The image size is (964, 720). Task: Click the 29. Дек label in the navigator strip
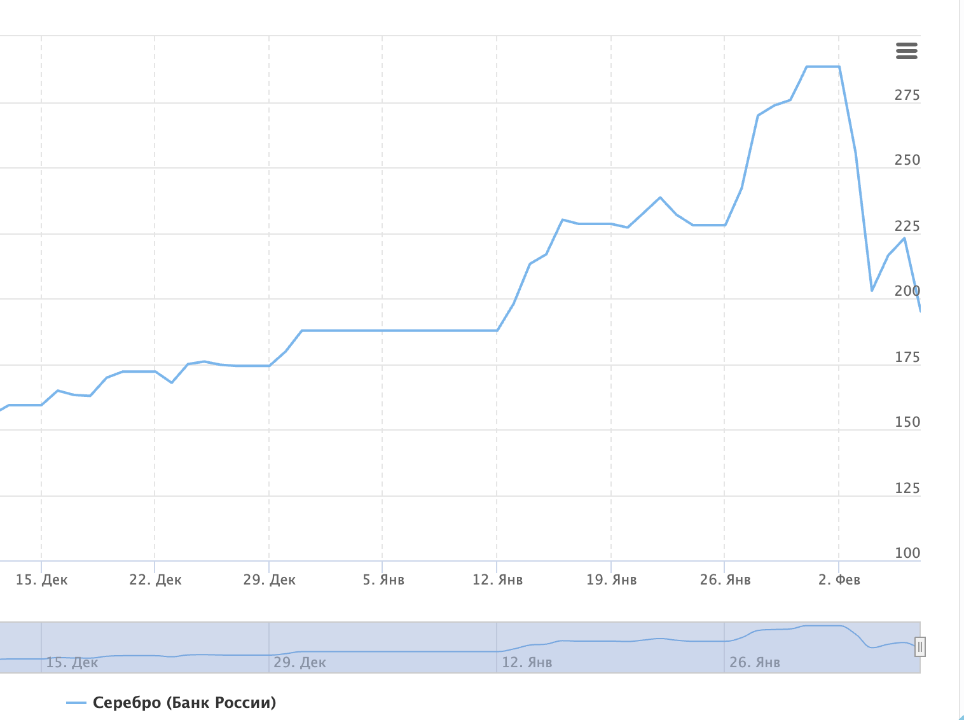(x=299, y=662)
